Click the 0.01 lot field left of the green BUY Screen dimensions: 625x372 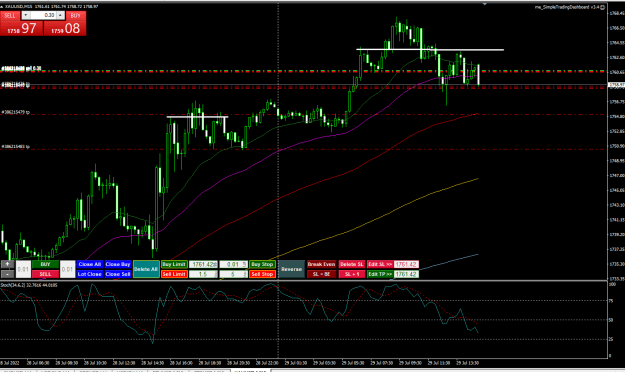[x=23, y=269]
